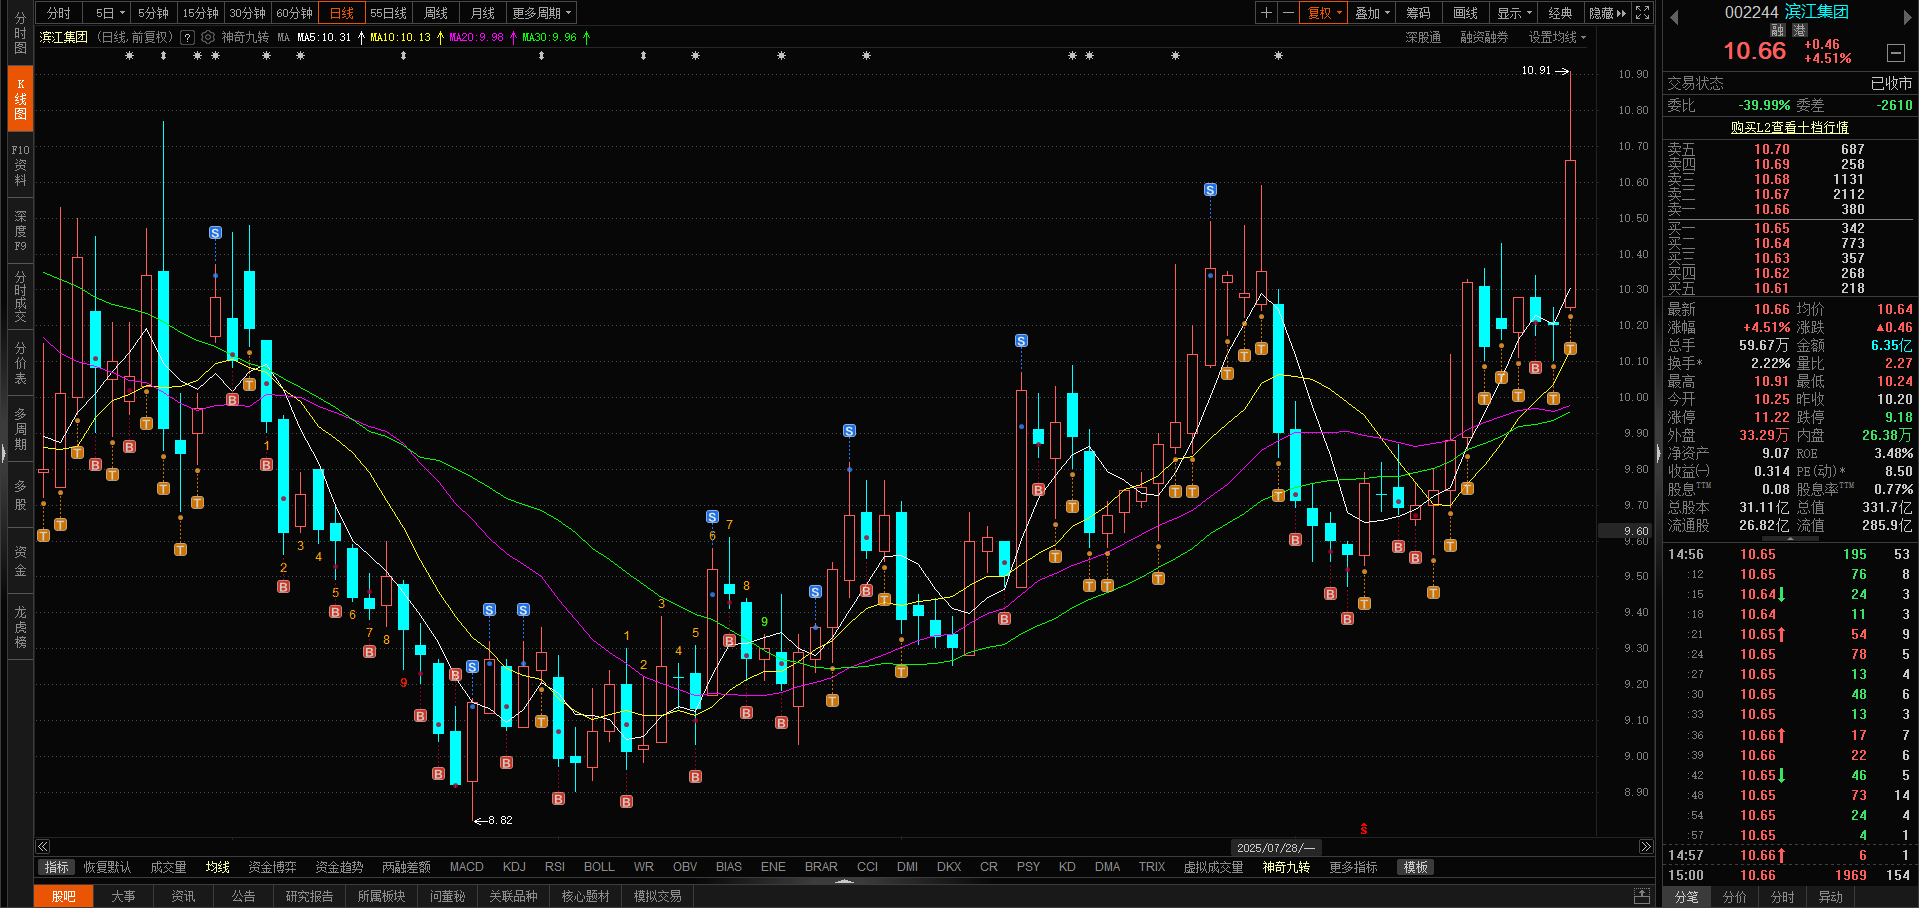The height and width of the screenshot is (908, 1919).
Task: Click the 购买L2查看十档行情 link
Action: point(1789,127)
